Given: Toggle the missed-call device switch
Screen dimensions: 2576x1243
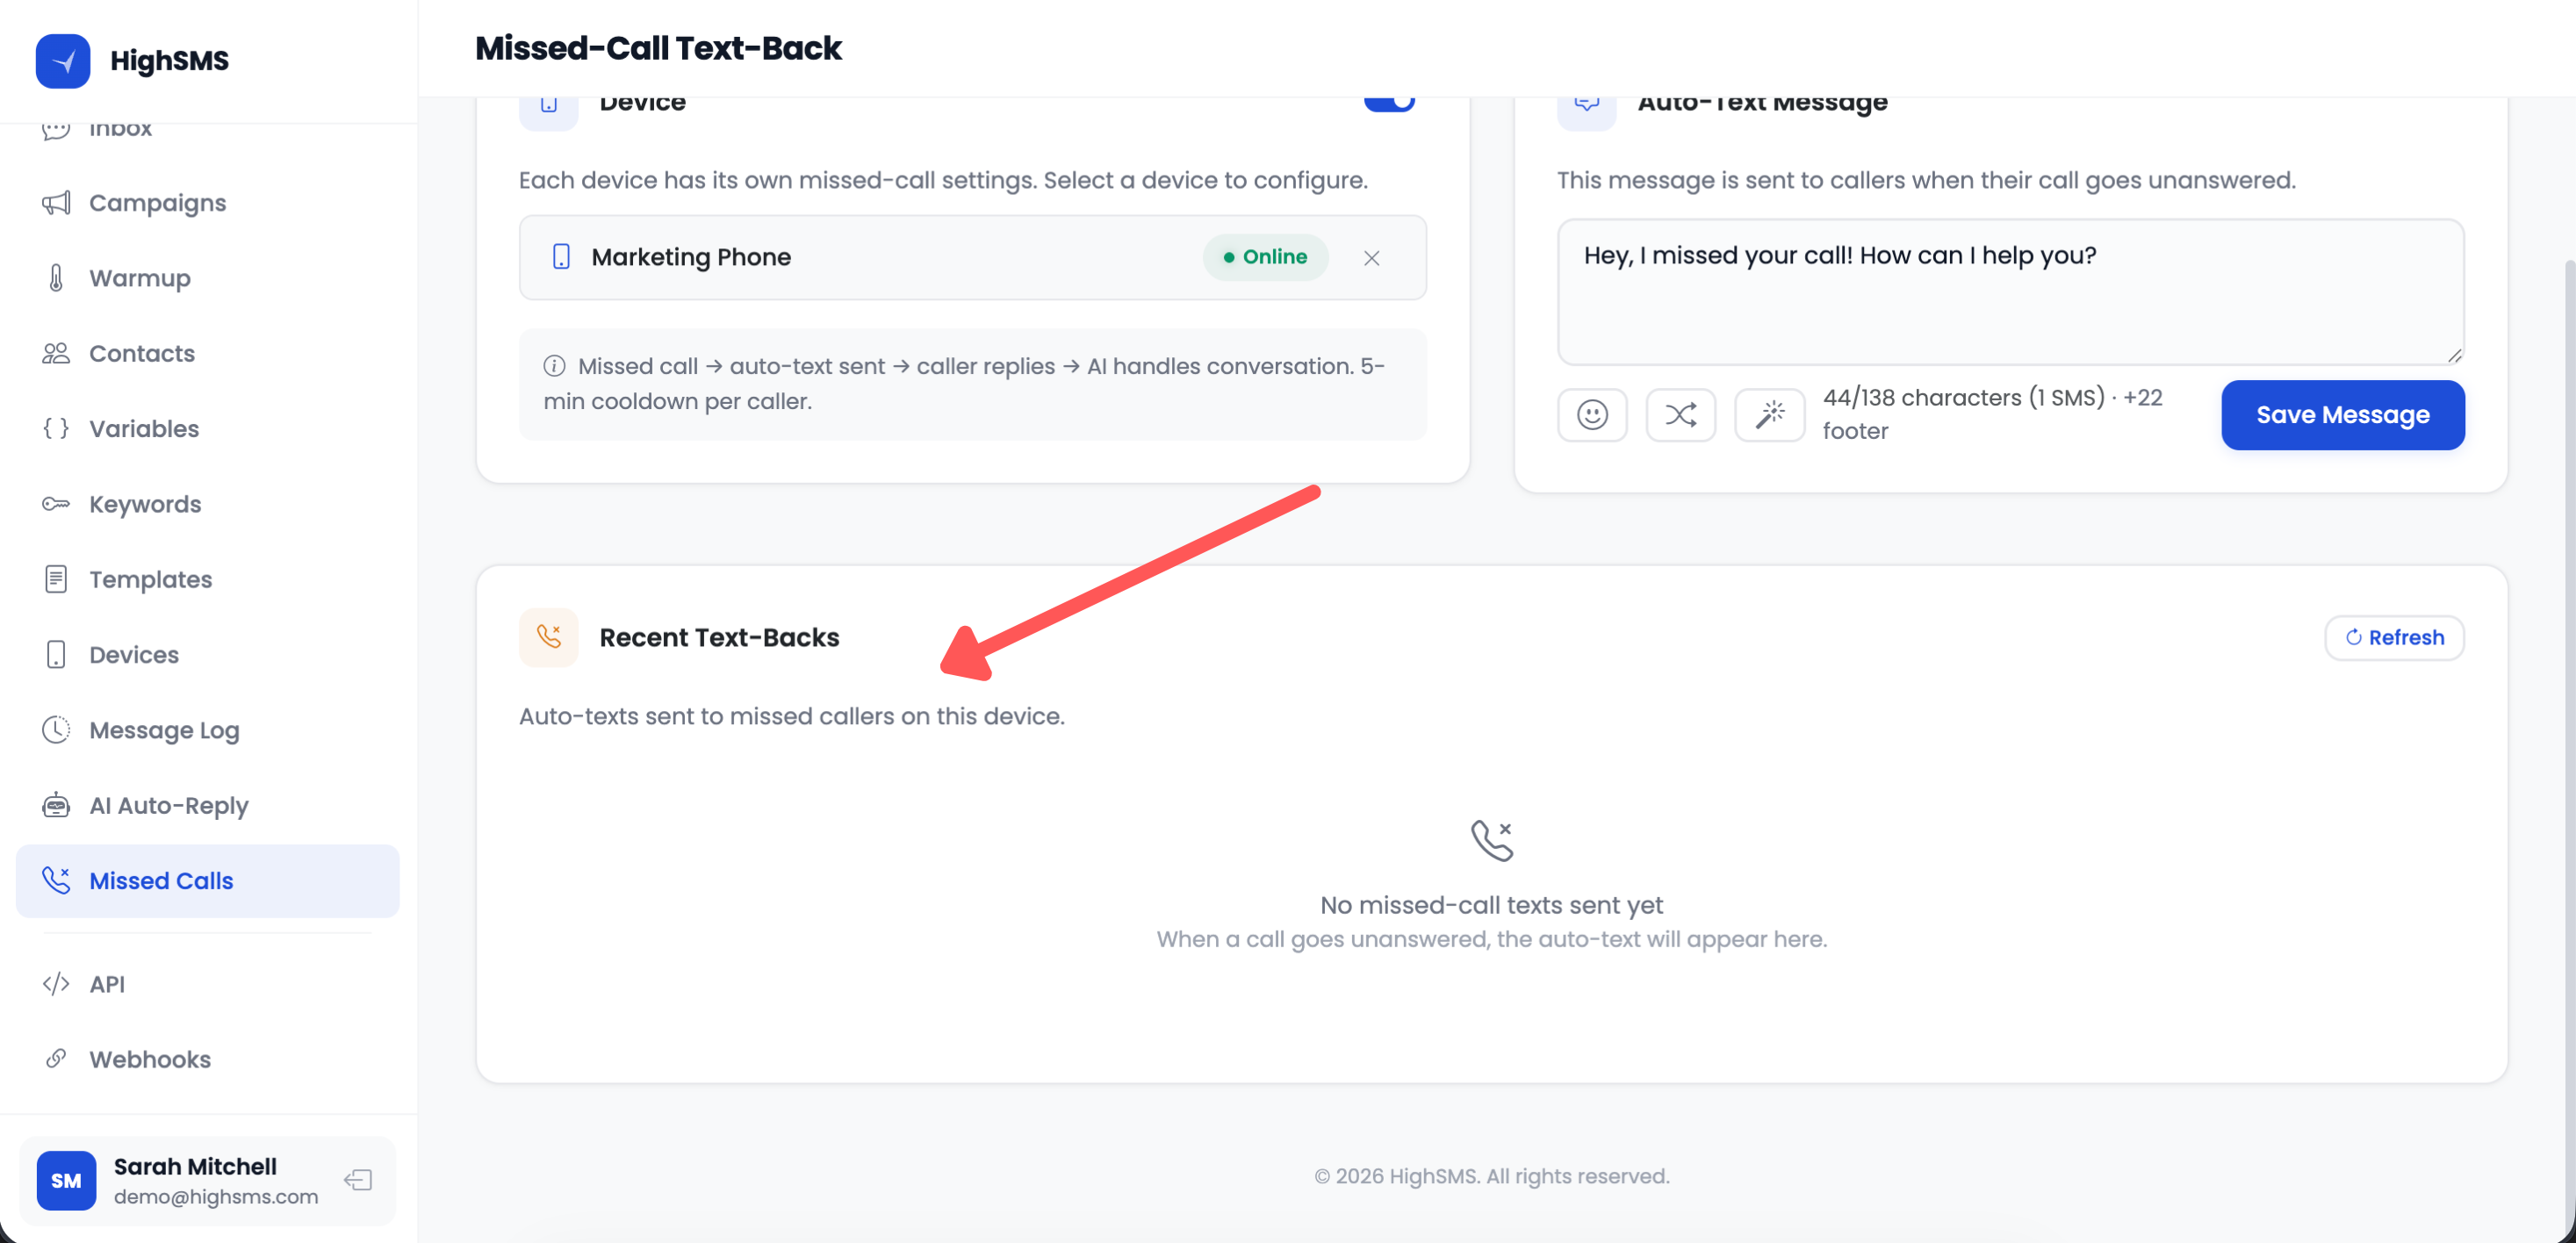Looking at the screenshot, I should pyautogui.click(x=1389, y=102).
